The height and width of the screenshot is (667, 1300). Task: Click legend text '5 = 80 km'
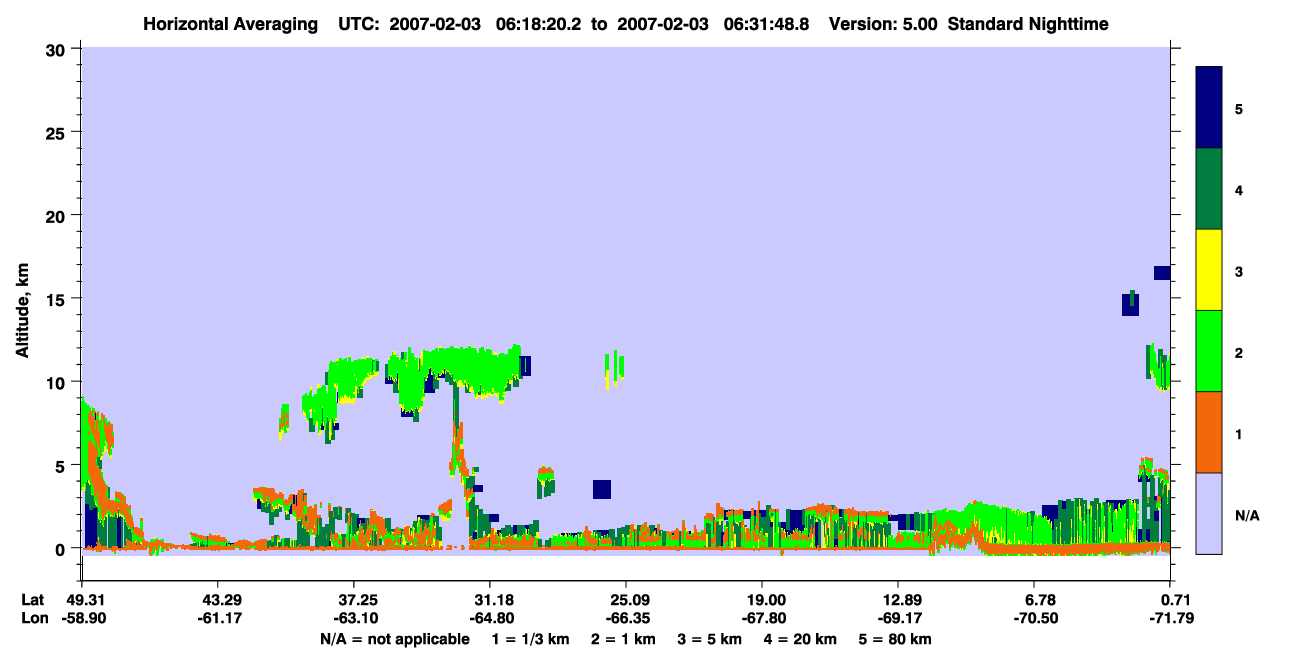point(894,639)
